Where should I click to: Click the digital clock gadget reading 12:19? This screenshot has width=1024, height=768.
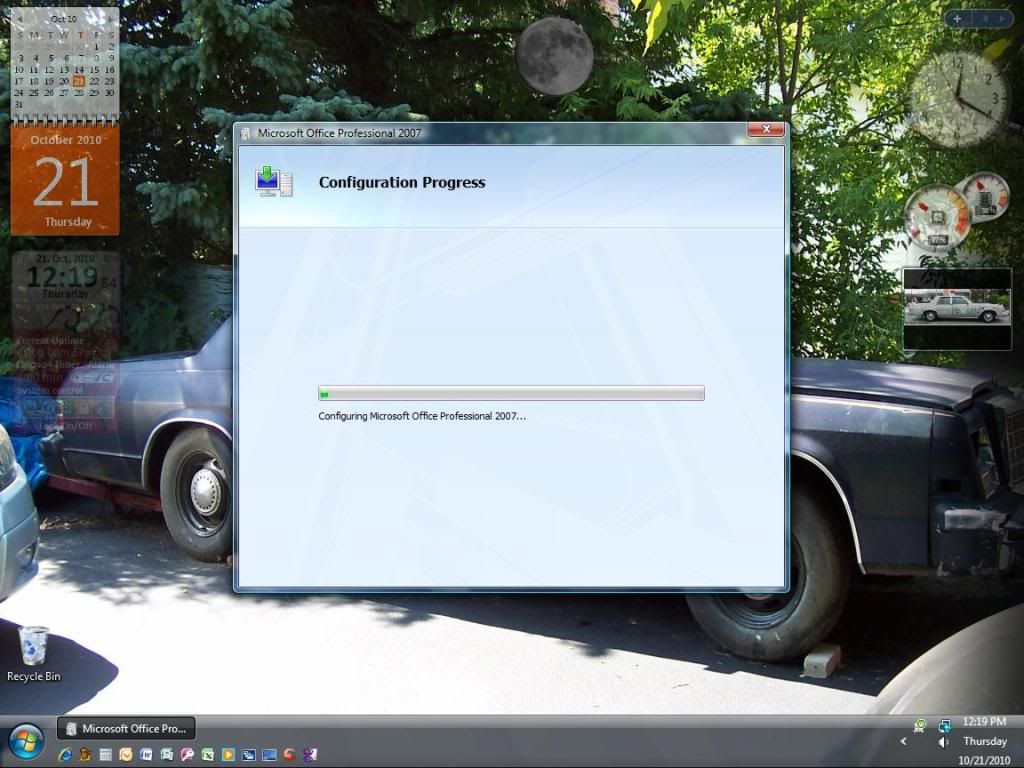(64, 277)
